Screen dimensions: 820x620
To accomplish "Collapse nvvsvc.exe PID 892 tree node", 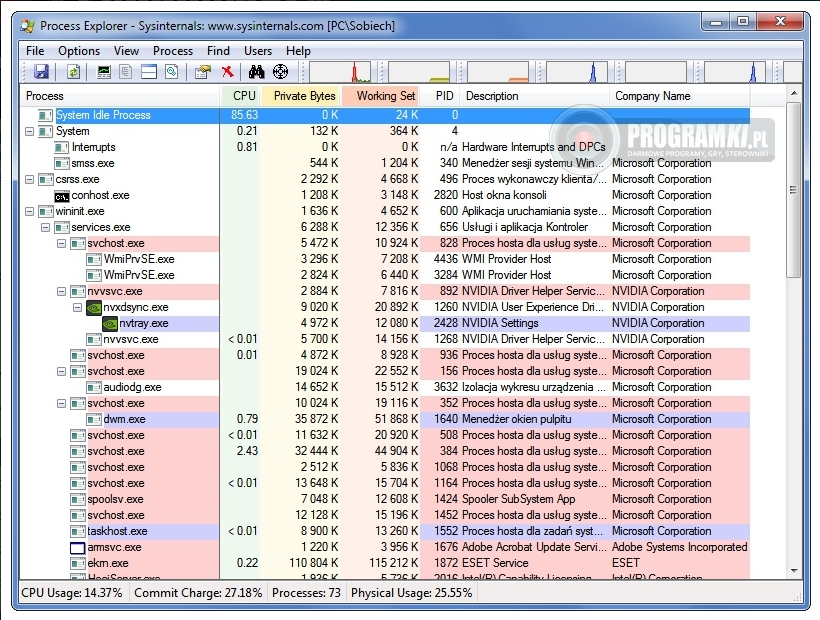I will 62,291.
